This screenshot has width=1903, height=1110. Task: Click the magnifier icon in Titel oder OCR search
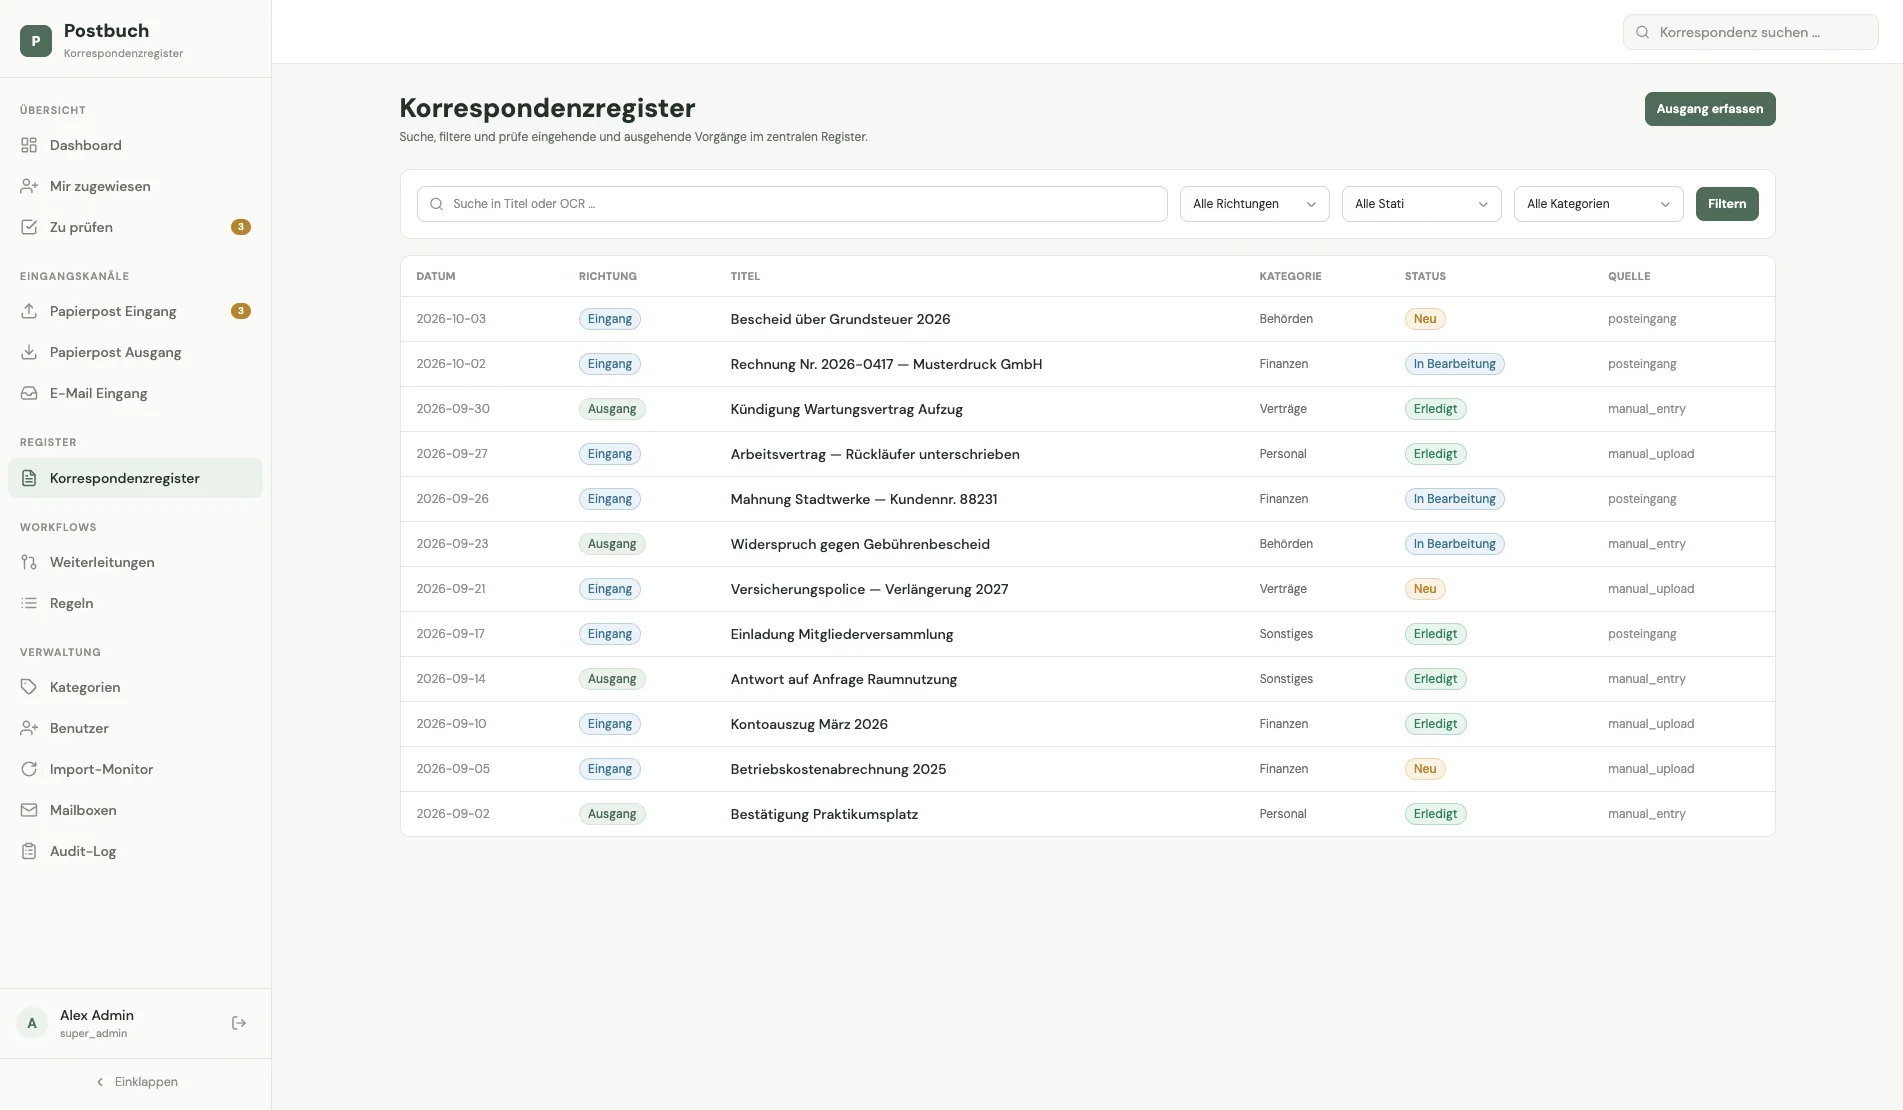(x=436, y=204)
